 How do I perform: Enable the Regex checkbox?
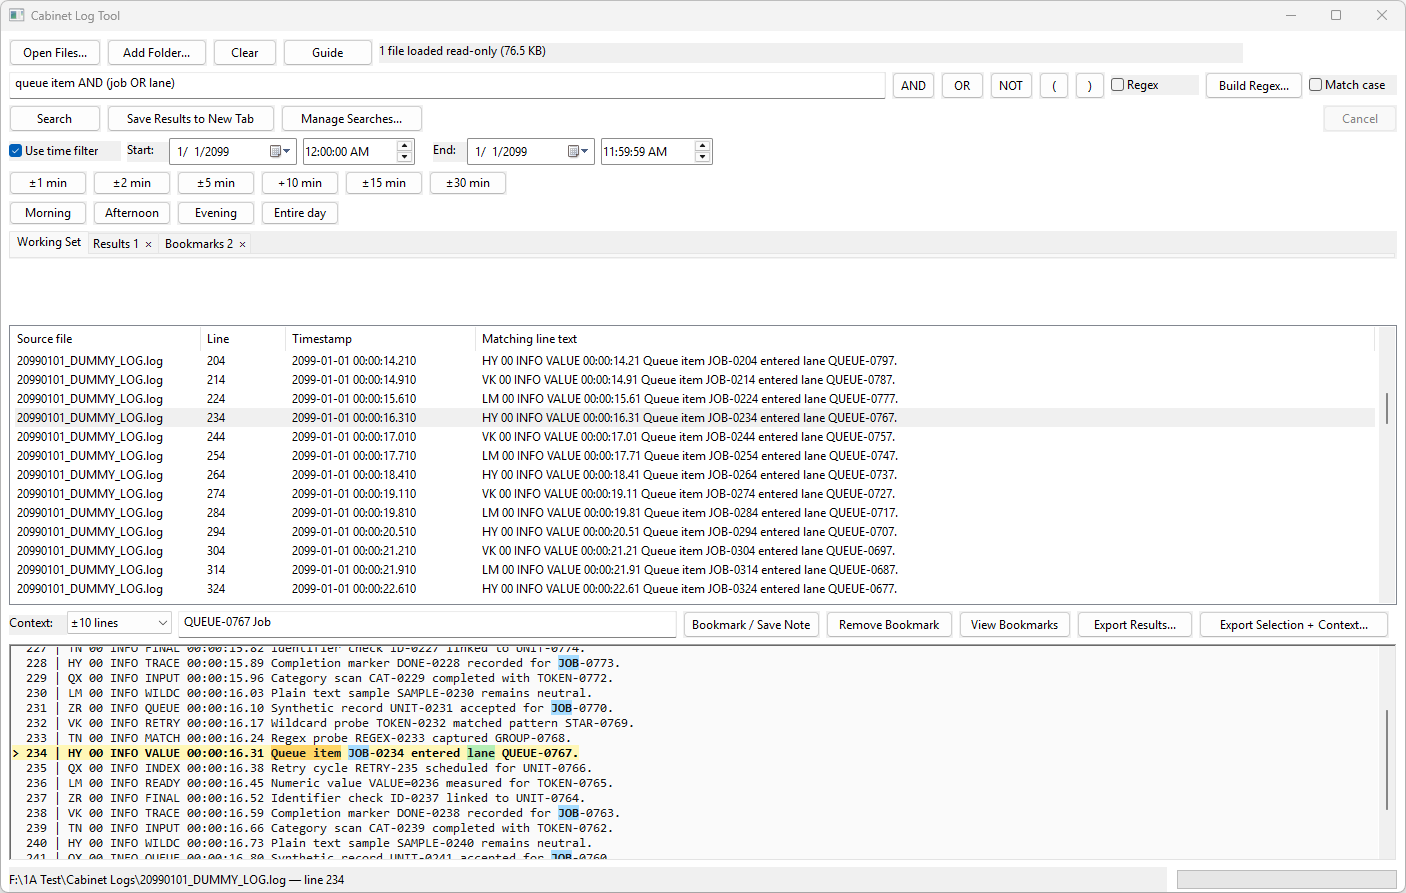1118,85
